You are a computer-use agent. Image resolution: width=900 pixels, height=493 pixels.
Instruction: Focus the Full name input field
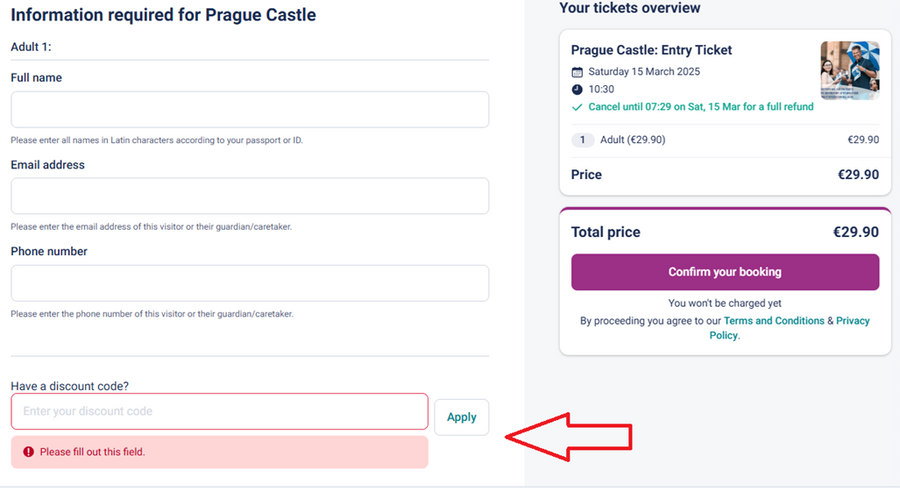(249, 110)
